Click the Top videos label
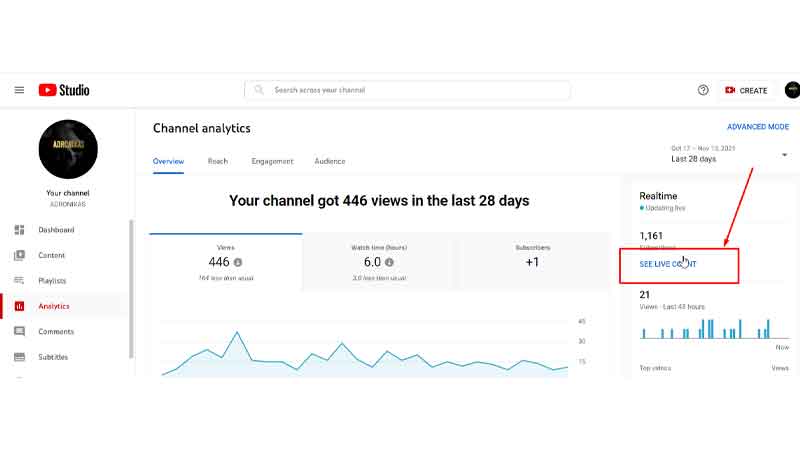The image size is (800, 450). 655,368
